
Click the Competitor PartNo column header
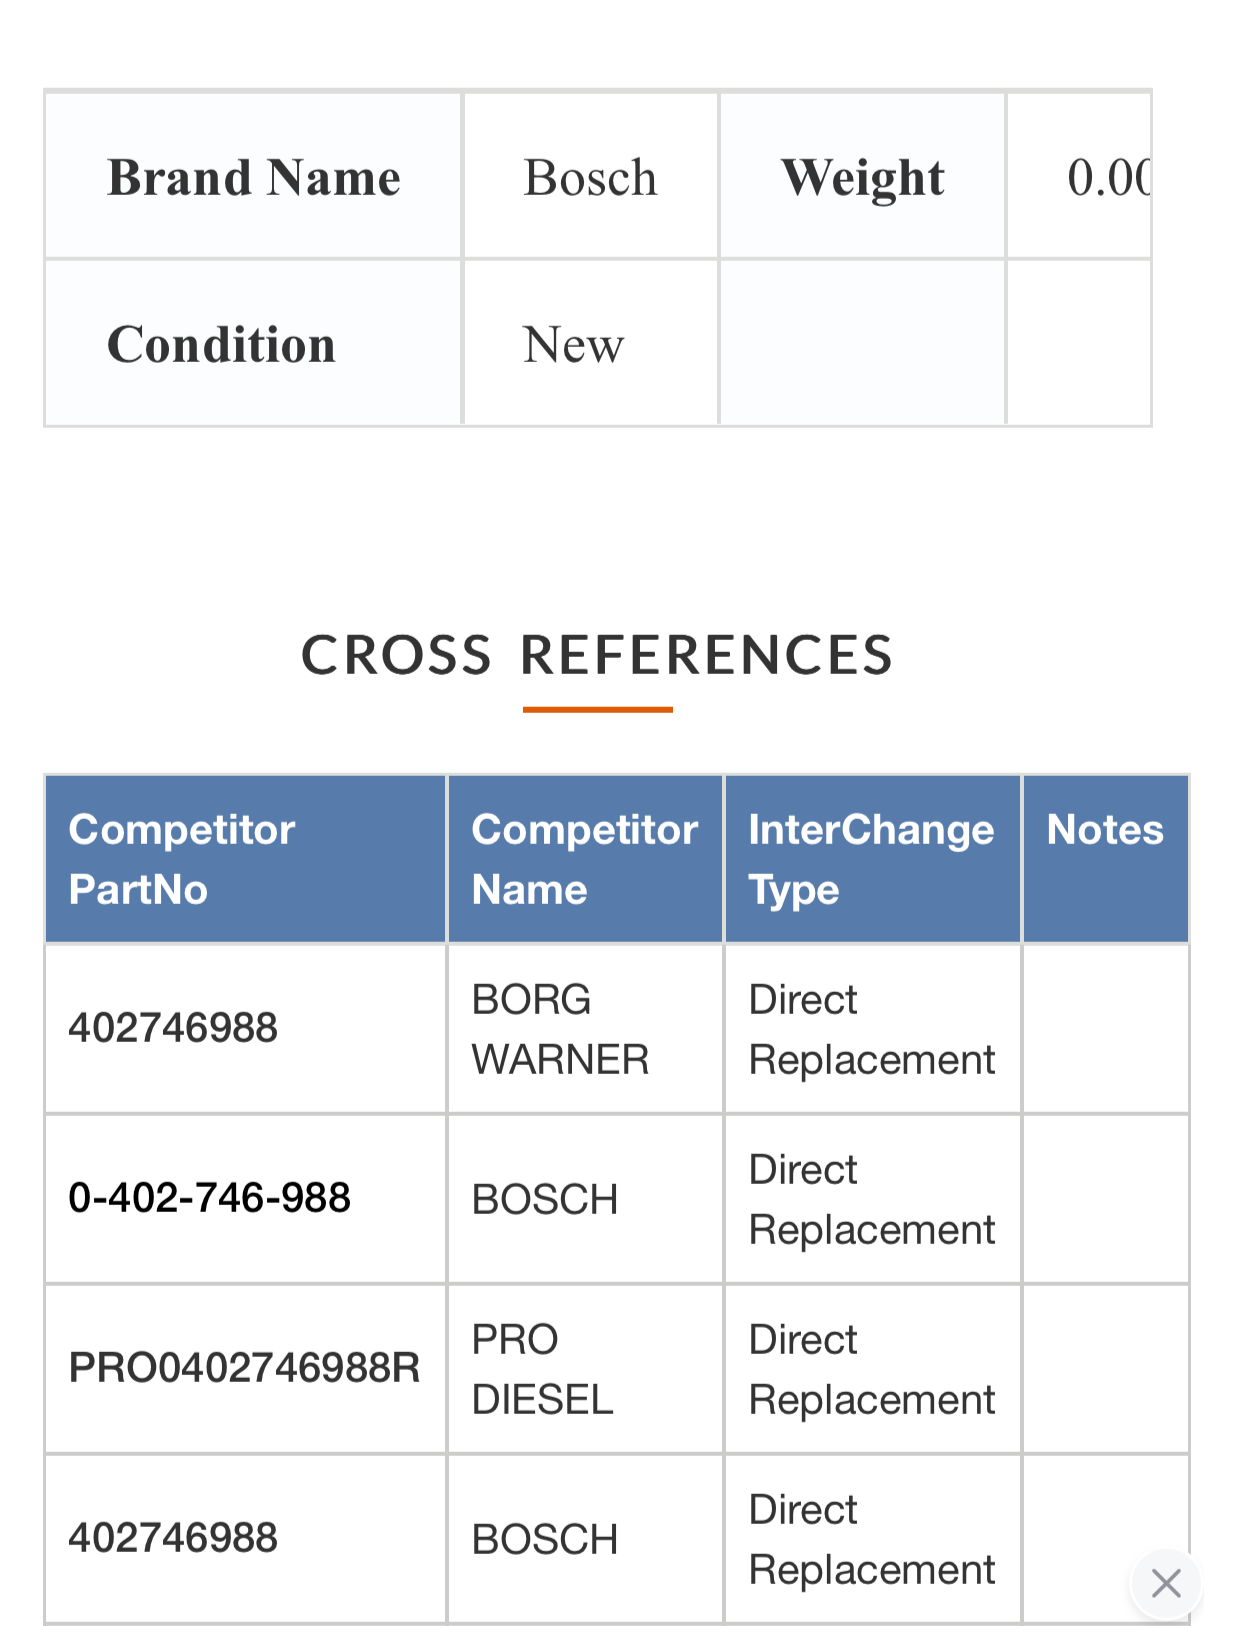click(182, 859)
